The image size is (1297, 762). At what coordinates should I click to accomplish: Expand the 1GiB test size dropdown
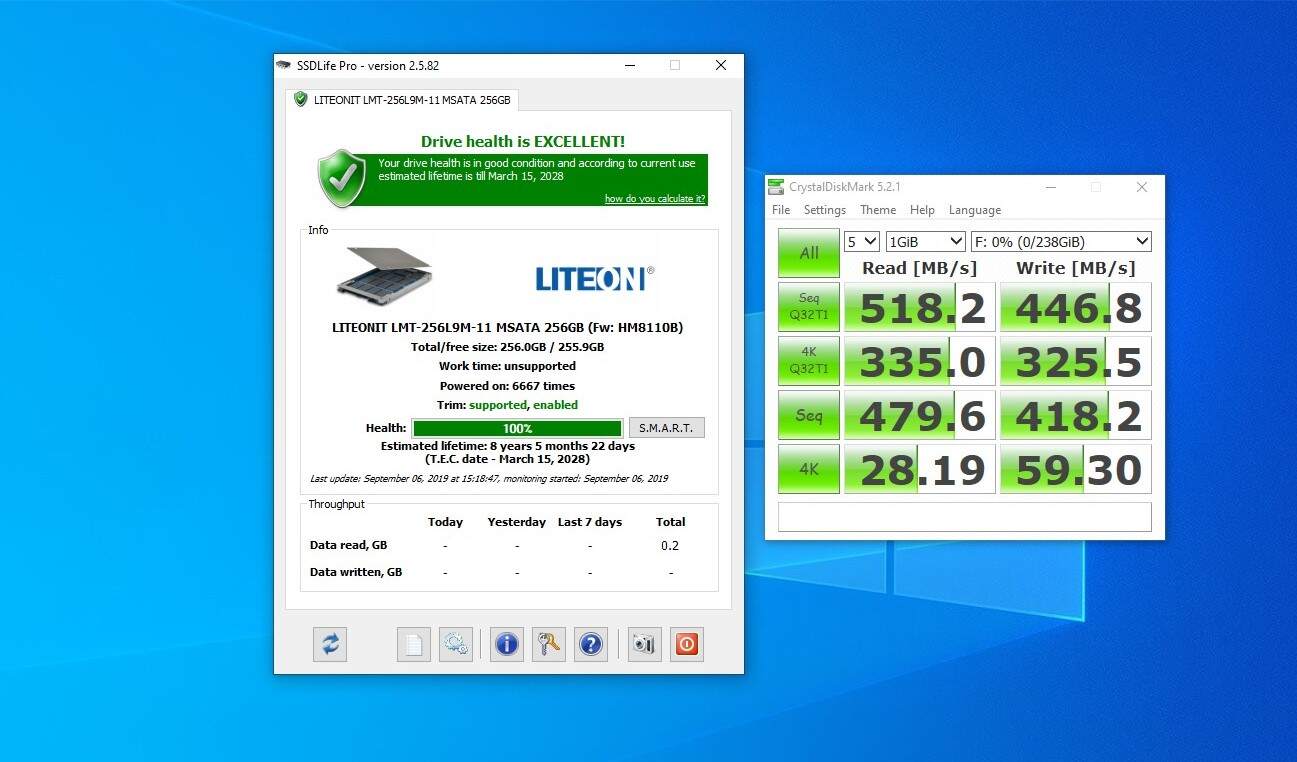925,241
